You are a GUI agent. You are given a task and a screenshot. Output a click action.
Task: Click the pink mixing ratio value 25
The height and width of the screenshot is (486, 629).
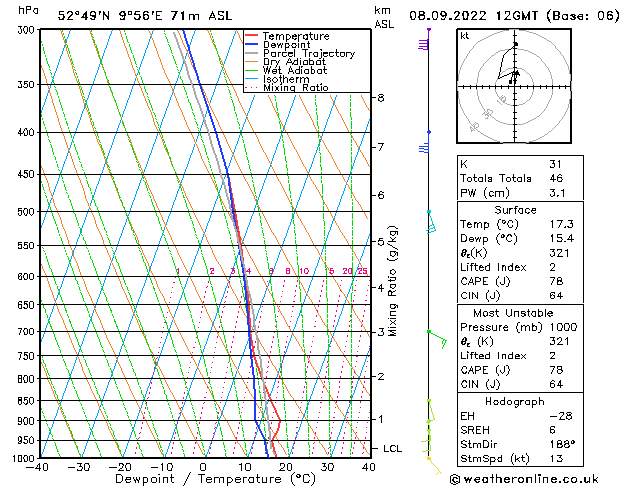362,271
